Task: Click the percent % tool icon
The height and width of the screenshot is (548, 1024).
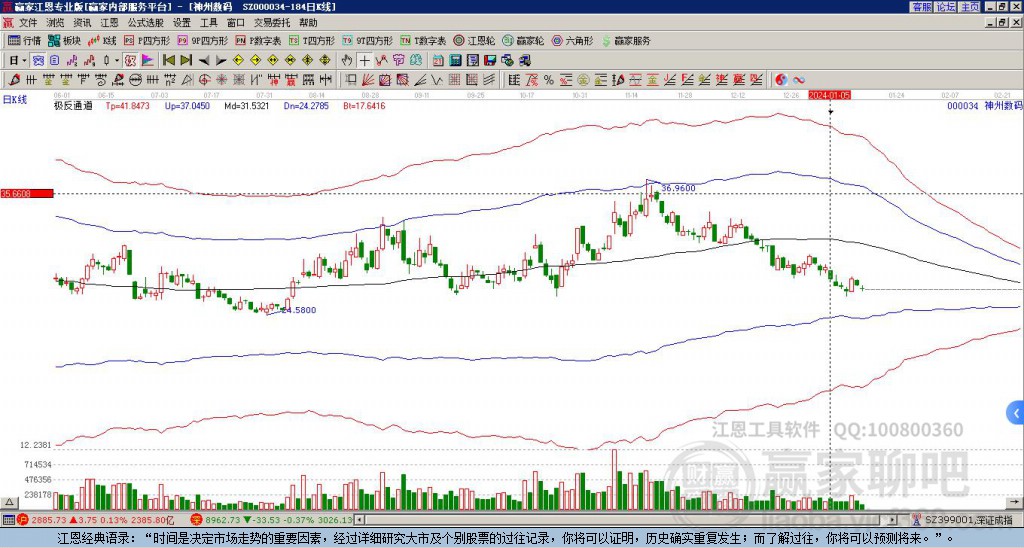Action: pyautogui.click(x=549, y=80)
